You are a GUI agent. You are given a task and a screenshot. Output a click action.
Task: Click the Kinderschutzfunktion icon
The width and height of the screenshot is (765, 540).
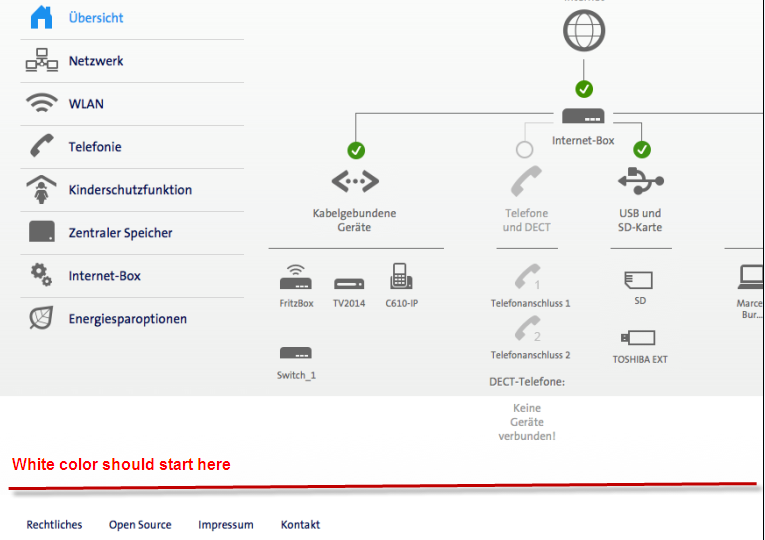tap(41, 189)
